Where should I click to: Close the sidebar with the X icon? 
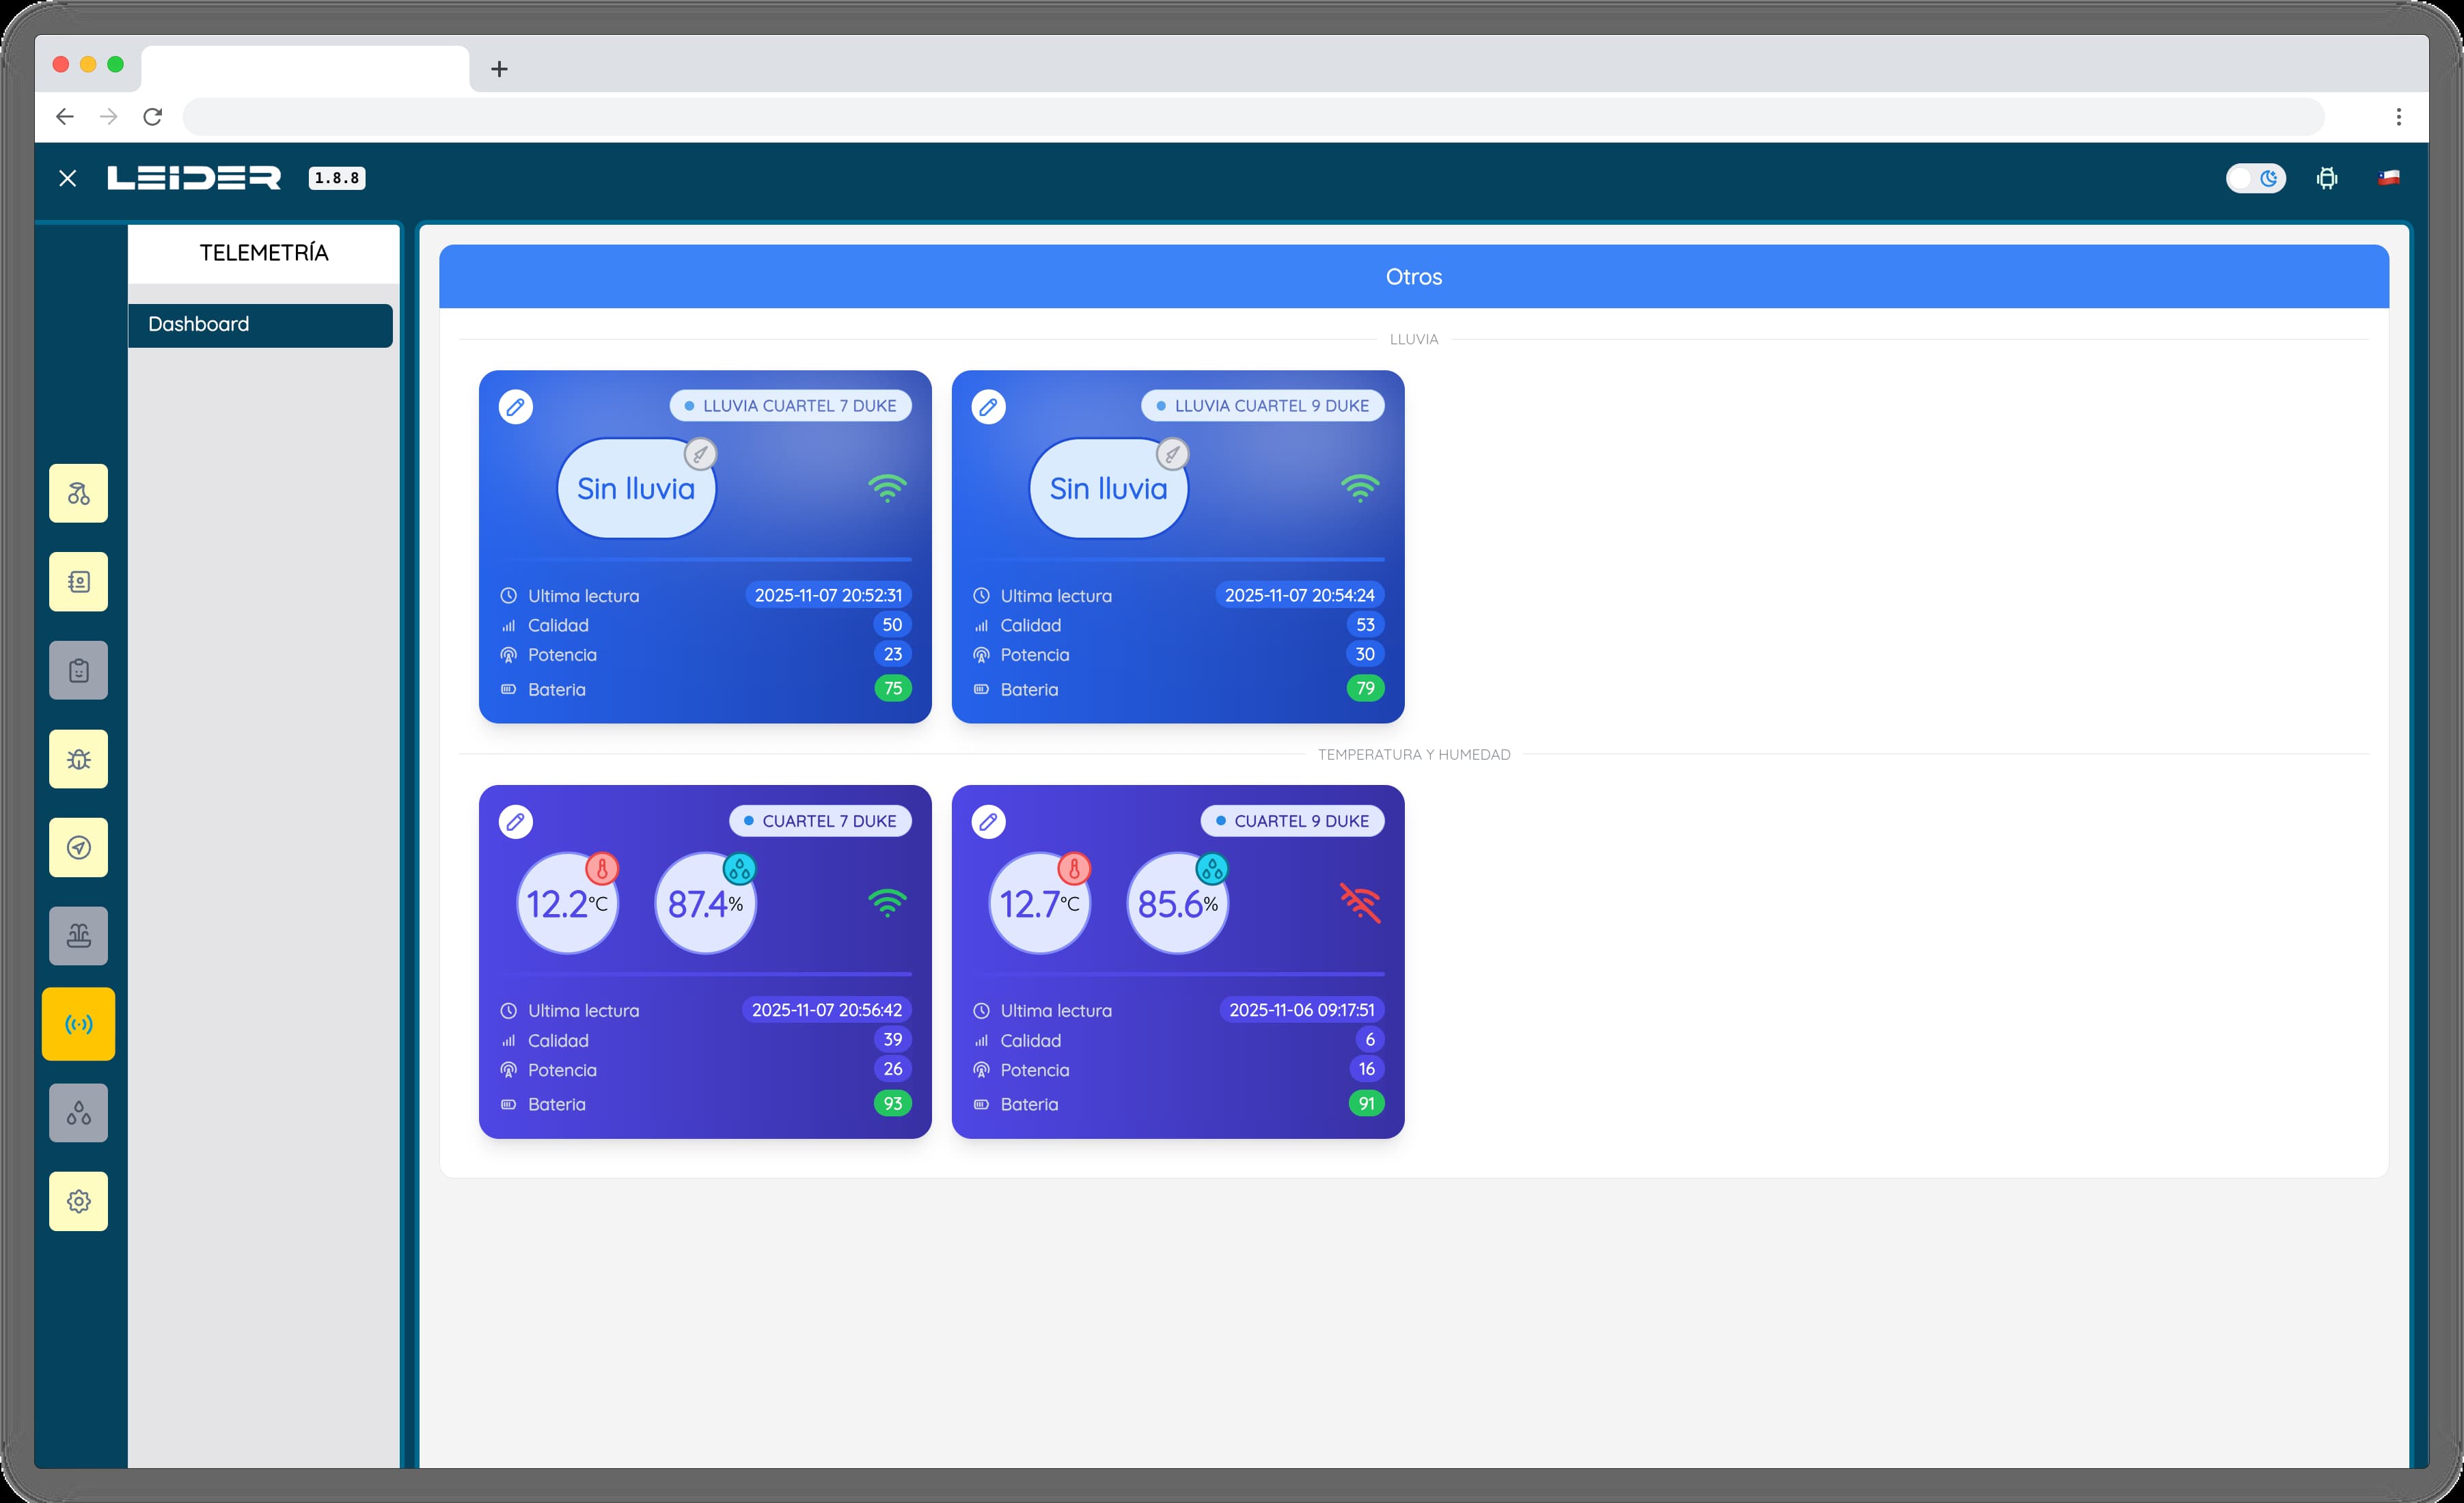(67, 178)
